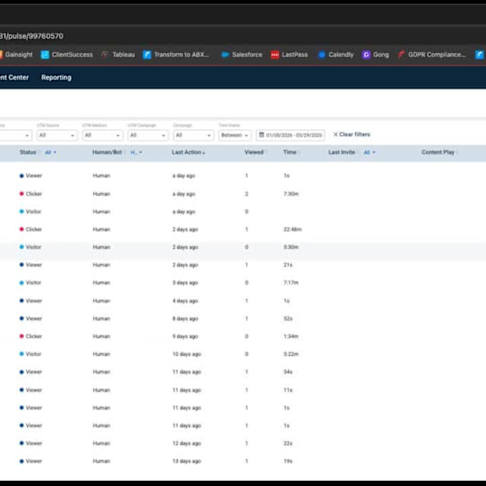Open the Tableau bookmark

tap(118, 55)
